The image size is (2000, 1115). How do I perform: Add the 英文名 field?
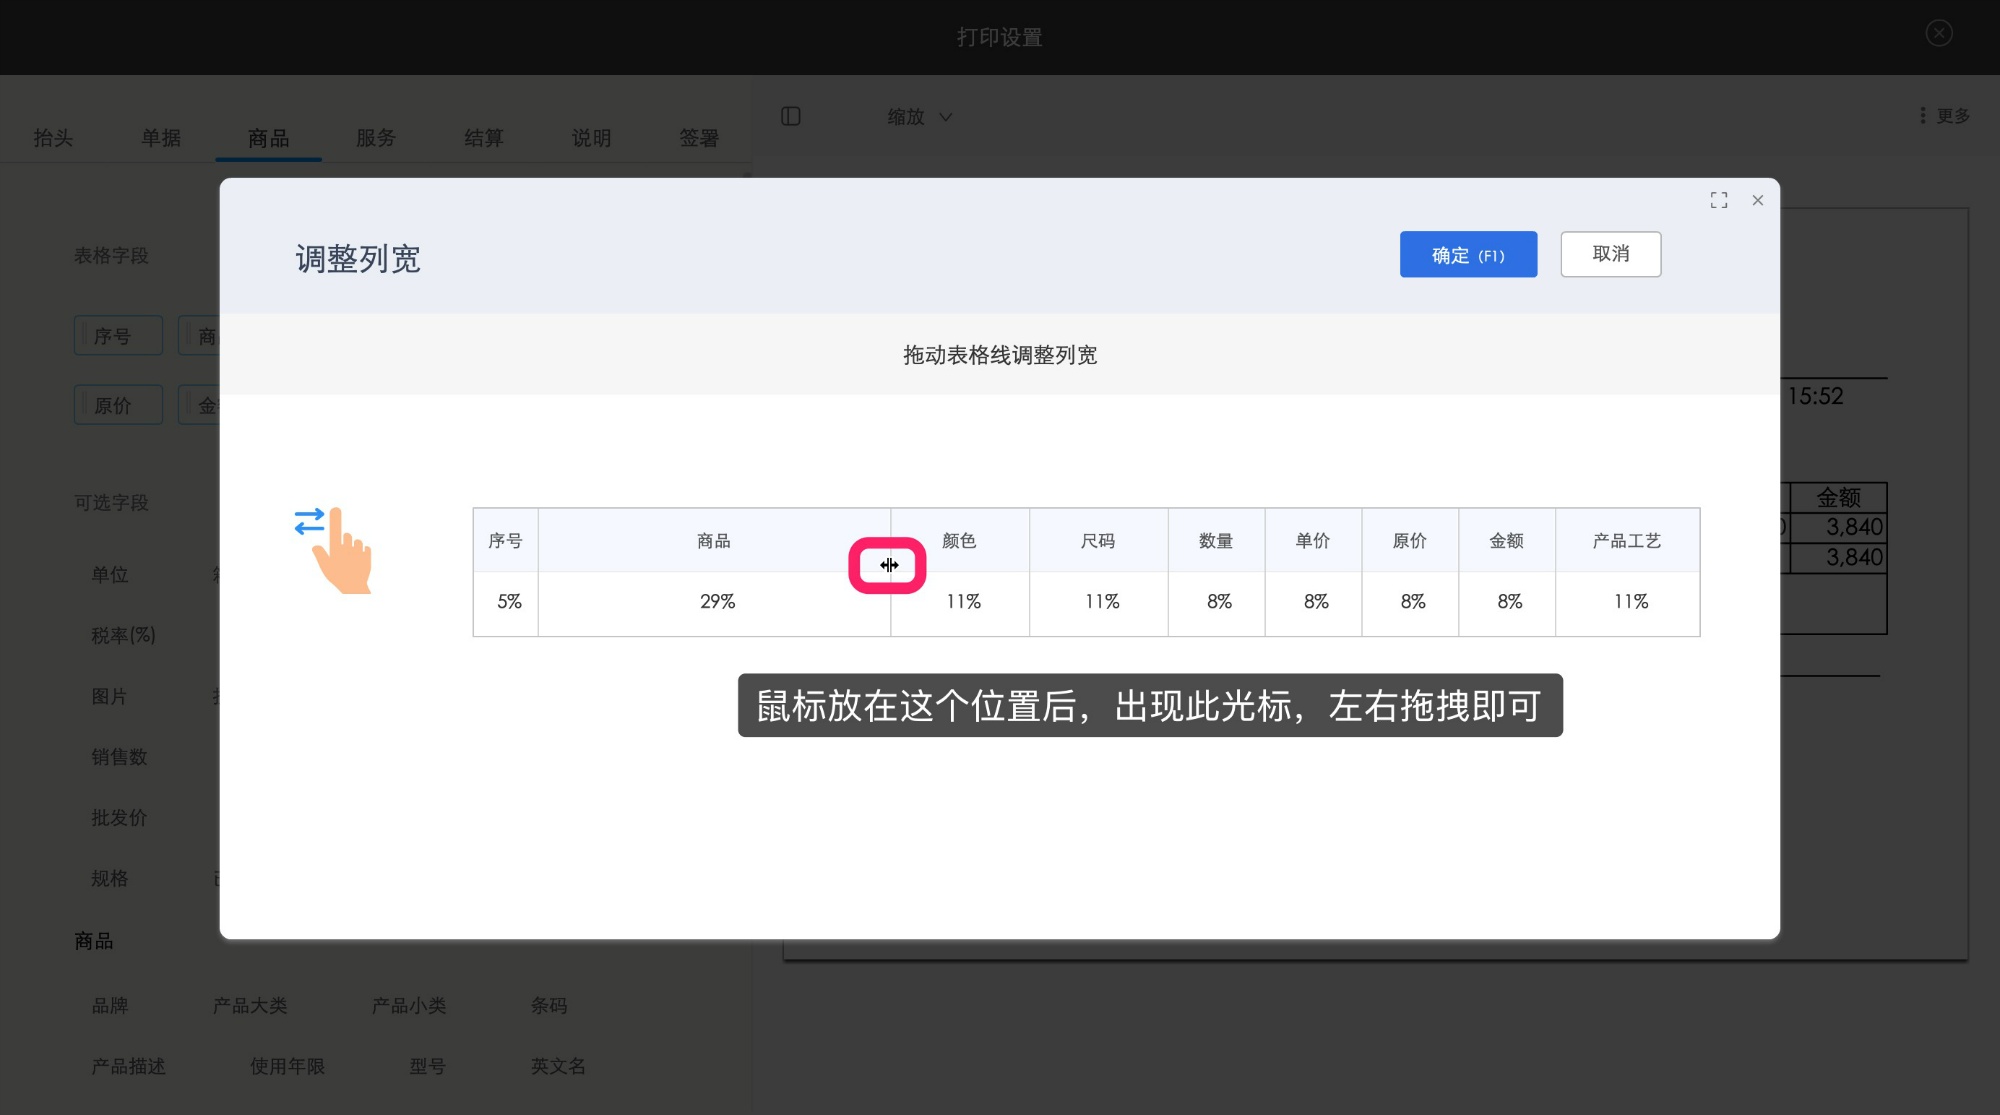558,1067
